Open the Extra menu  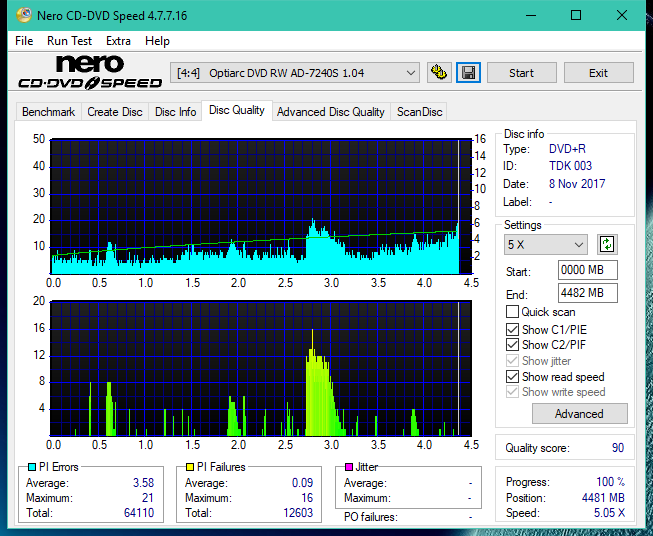(x=118, y=41)
